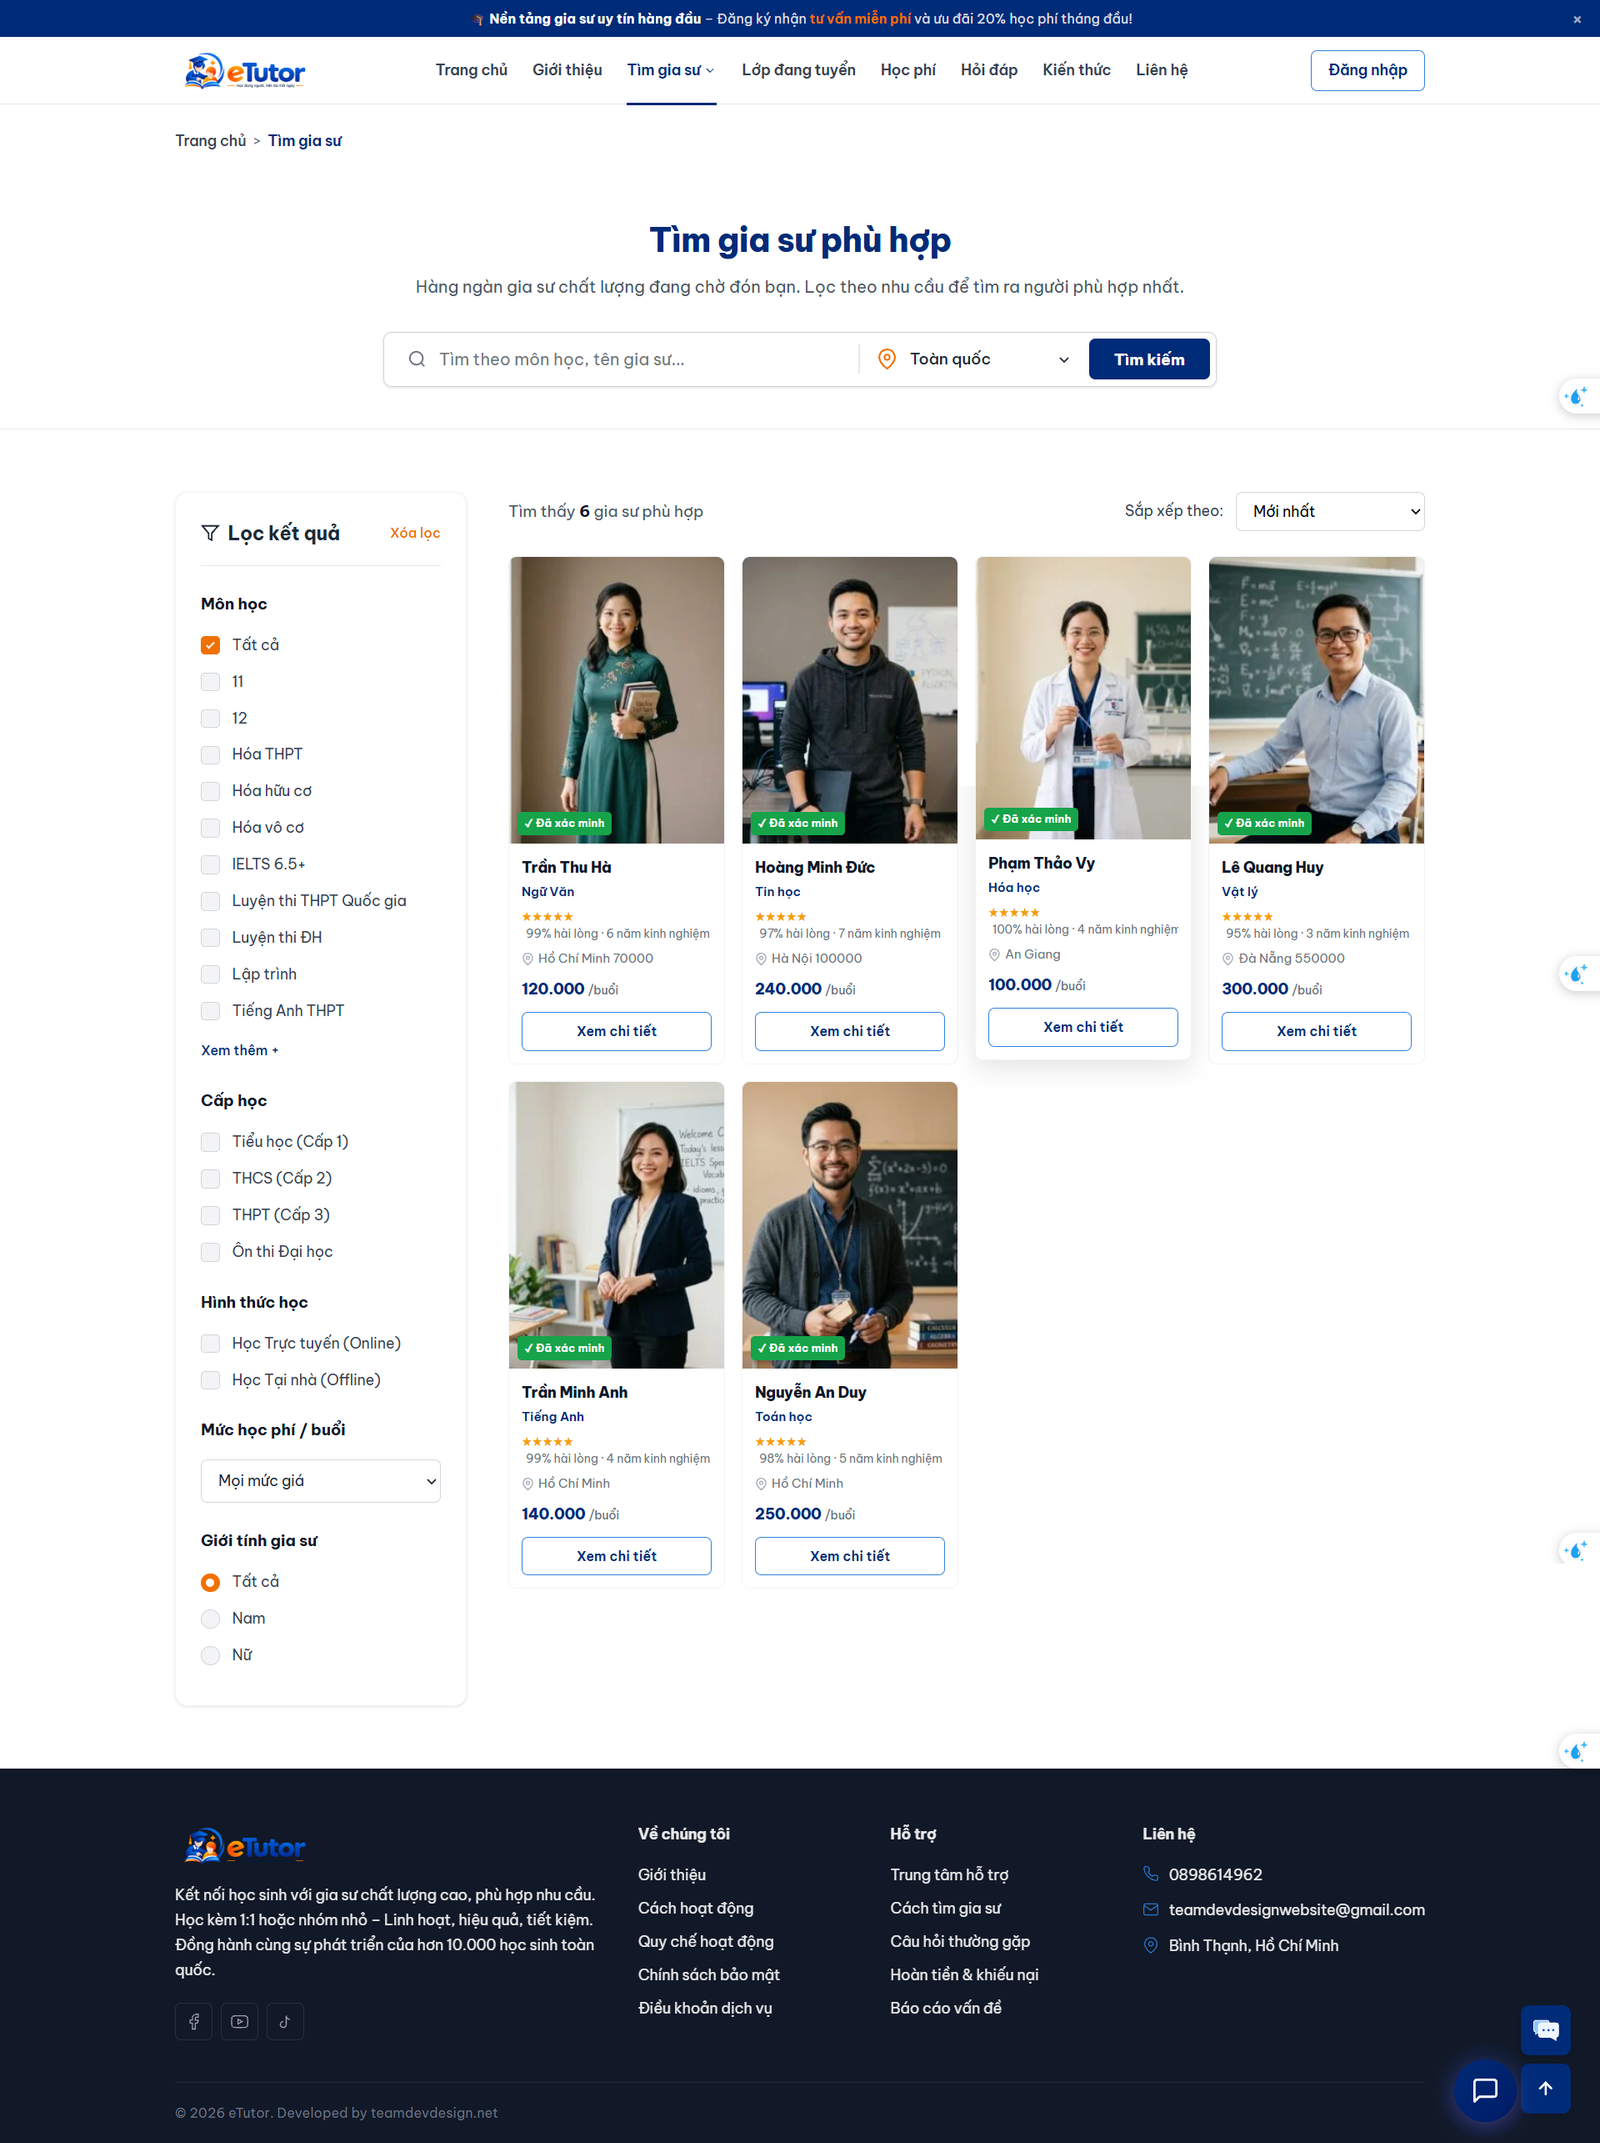Open Nguyễn An Duy tutor photo
Screen dimensions: 1600x2143
pos(849,1225)
